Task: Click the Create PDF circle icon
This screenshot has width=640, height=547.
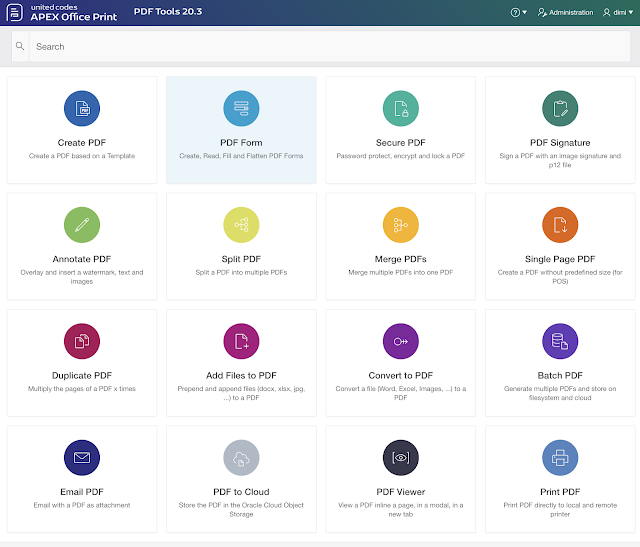Action: [x=82, y=108]
